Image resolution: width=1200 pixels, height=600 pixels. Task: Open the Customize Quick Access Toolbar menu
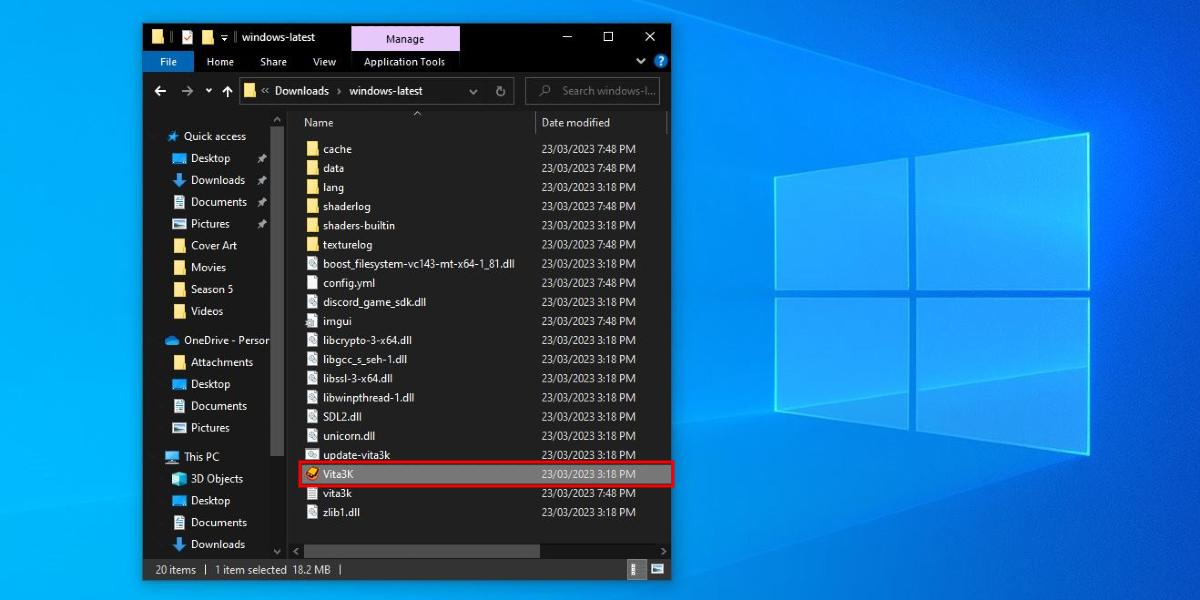[223, 37]
